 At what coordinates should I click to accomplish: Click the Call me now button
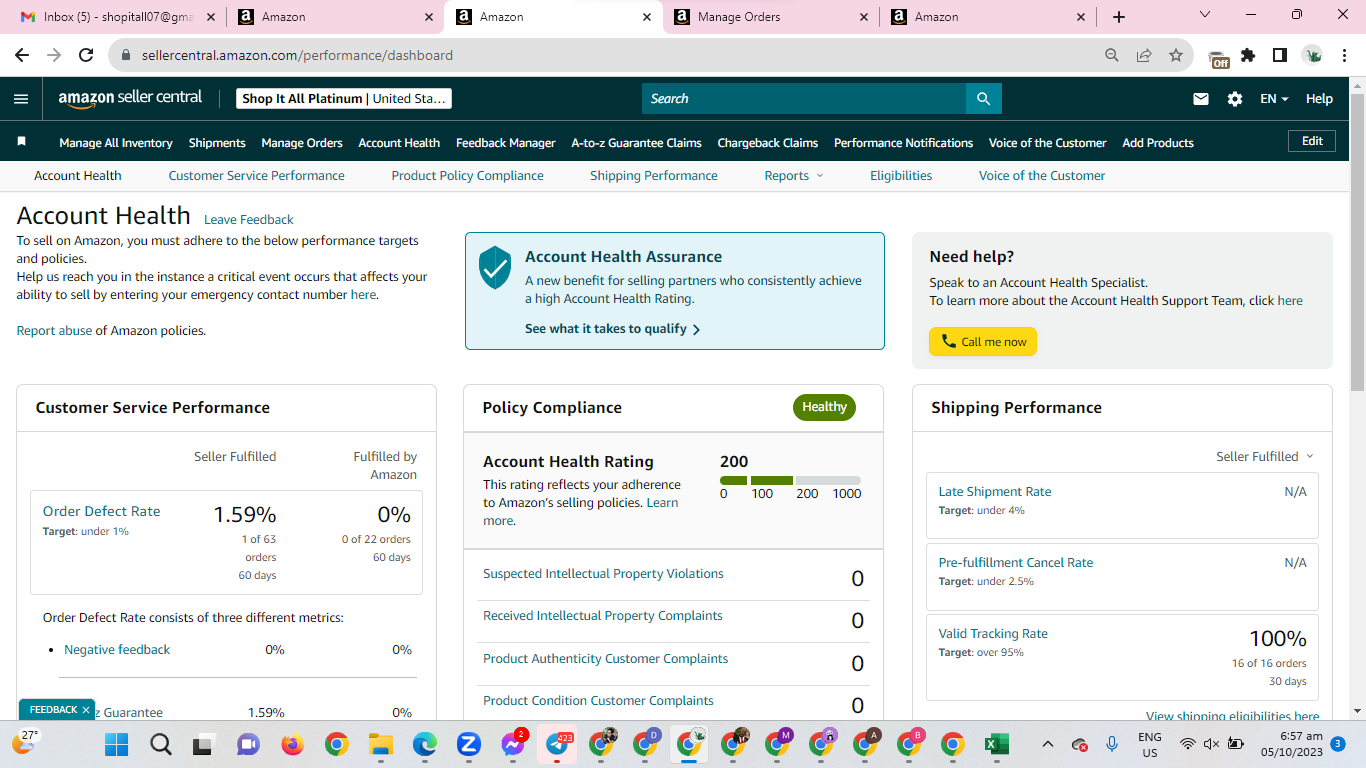pyautogui.click(x=983, y=342)
